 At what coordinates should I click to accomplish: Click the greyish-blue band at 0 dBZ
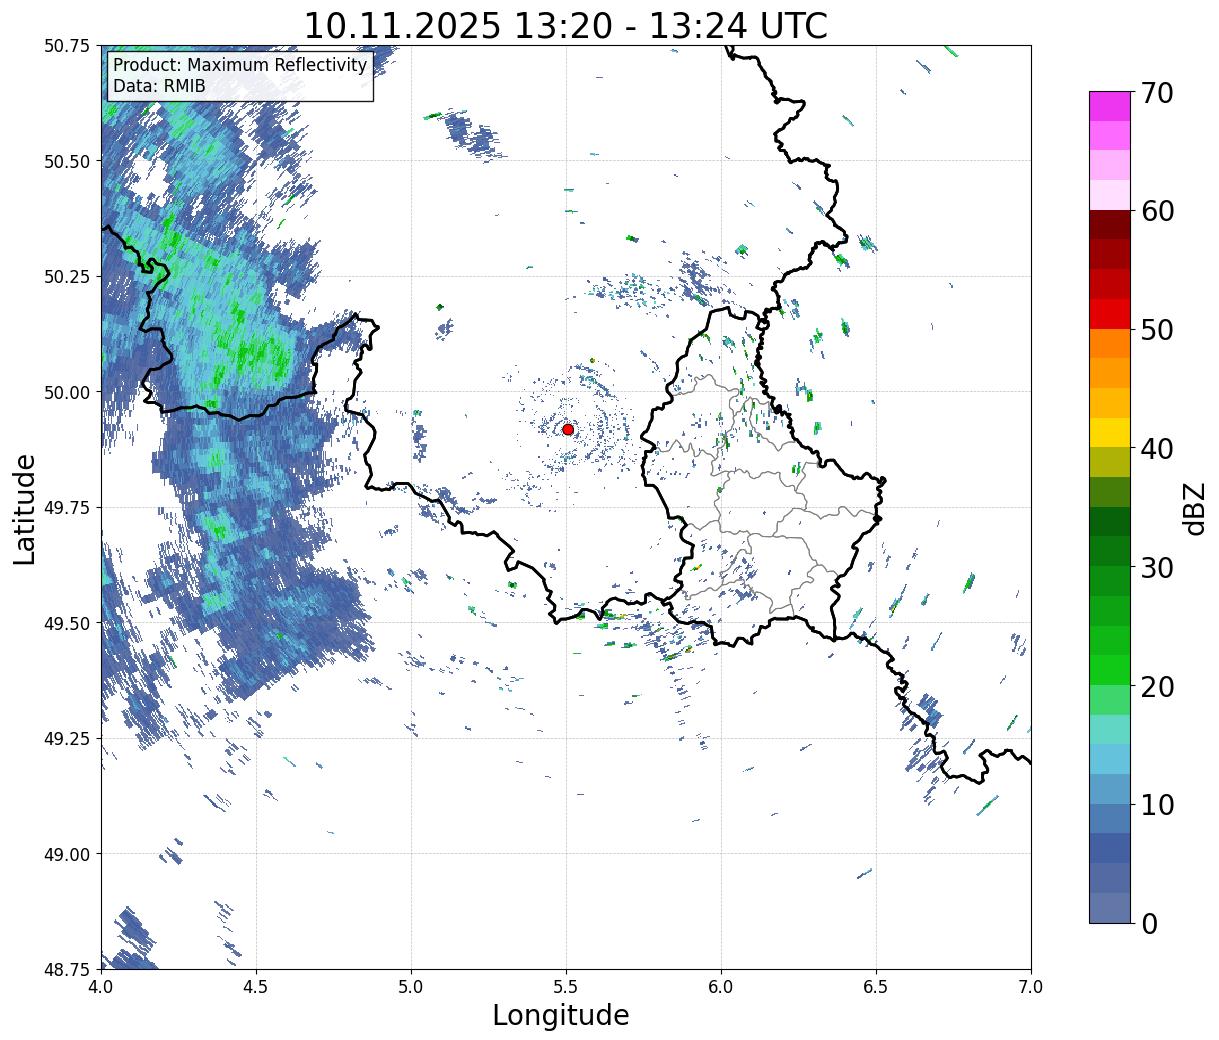pos(1110,907)
